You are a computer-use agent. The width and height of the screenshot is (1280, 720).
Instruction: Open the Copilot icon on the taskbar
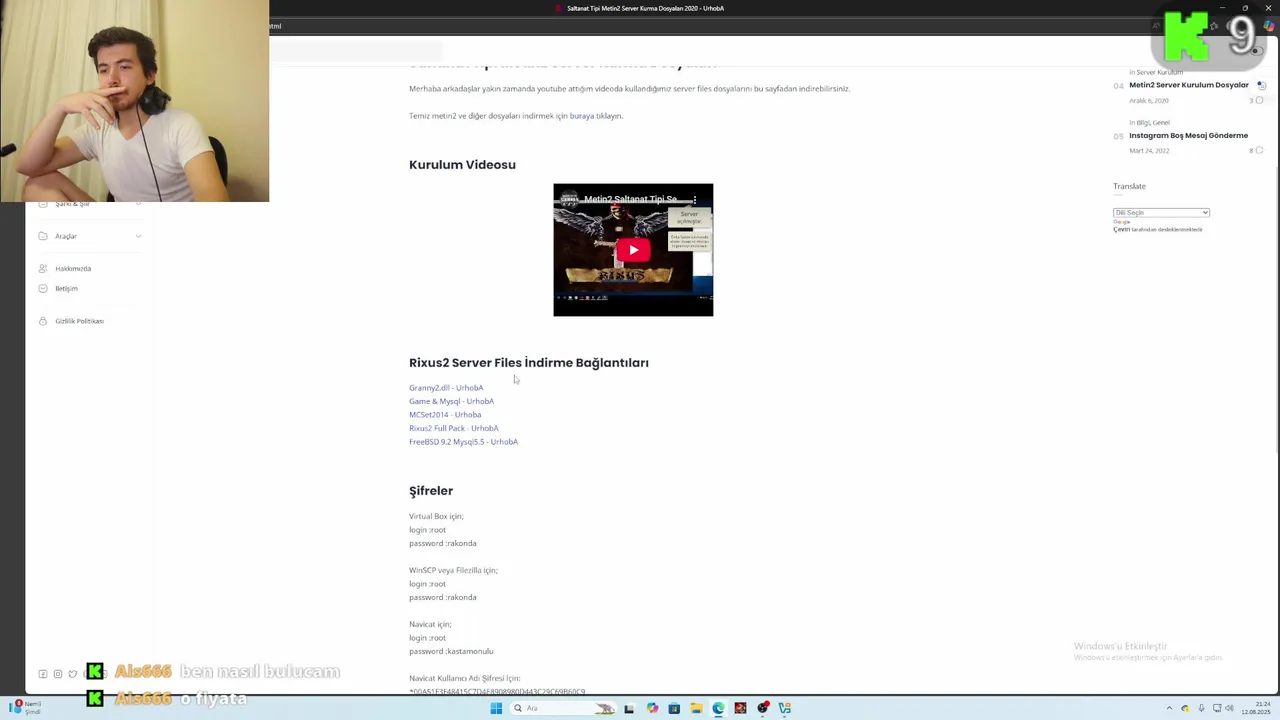tap(652, 708)
